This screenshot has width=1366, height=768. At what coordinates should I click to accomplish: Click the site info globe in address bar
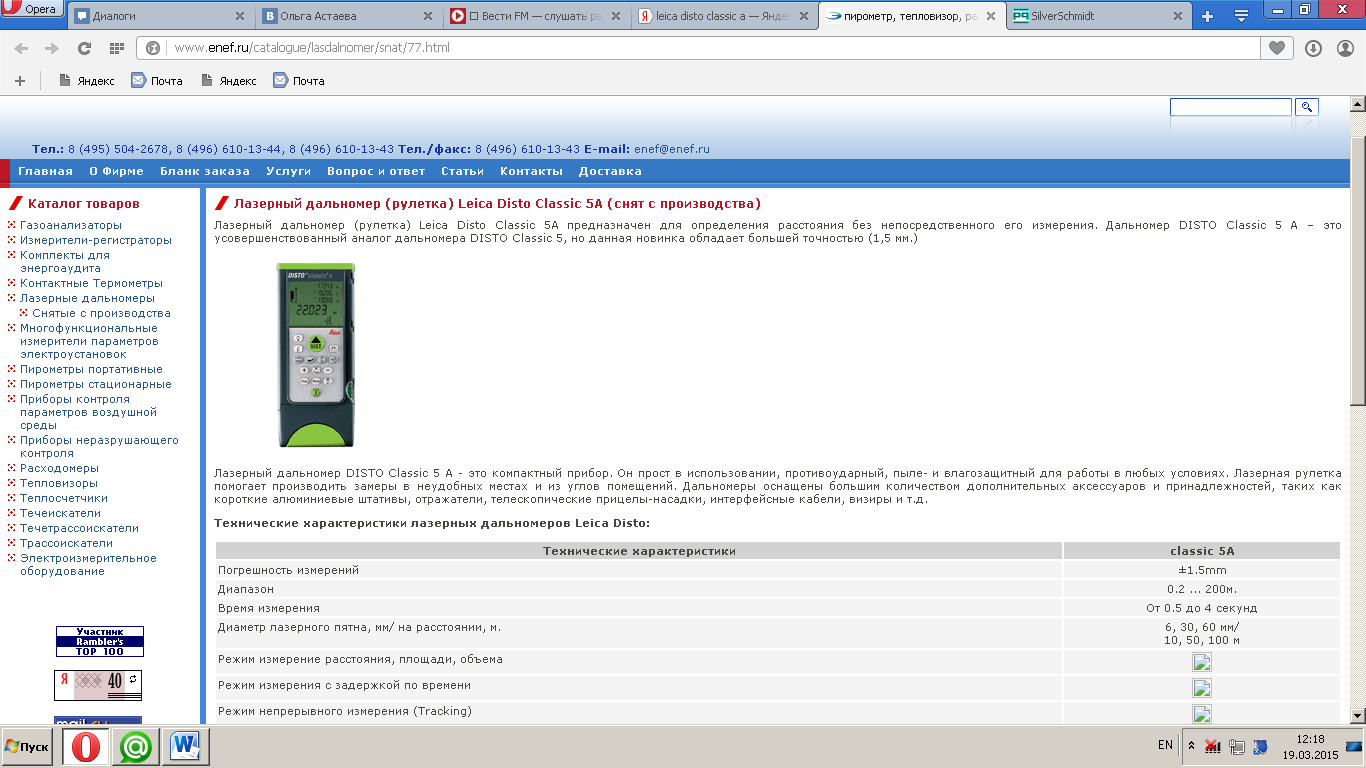click(x=154, y=48)
